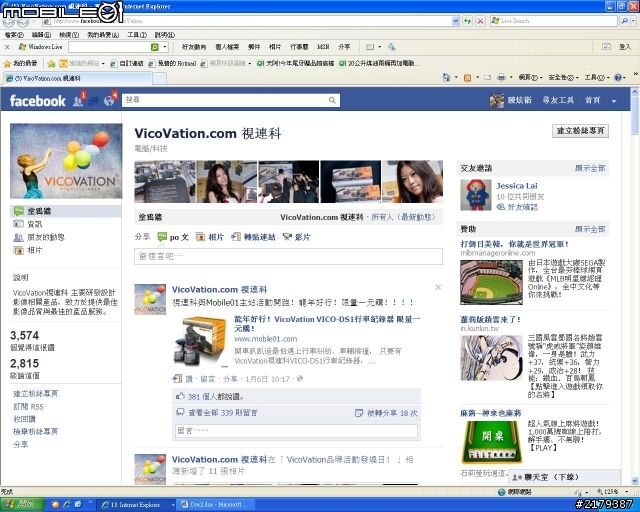Click the wall post input box
This screenshot has width=640, height=512.
[288, 256]
